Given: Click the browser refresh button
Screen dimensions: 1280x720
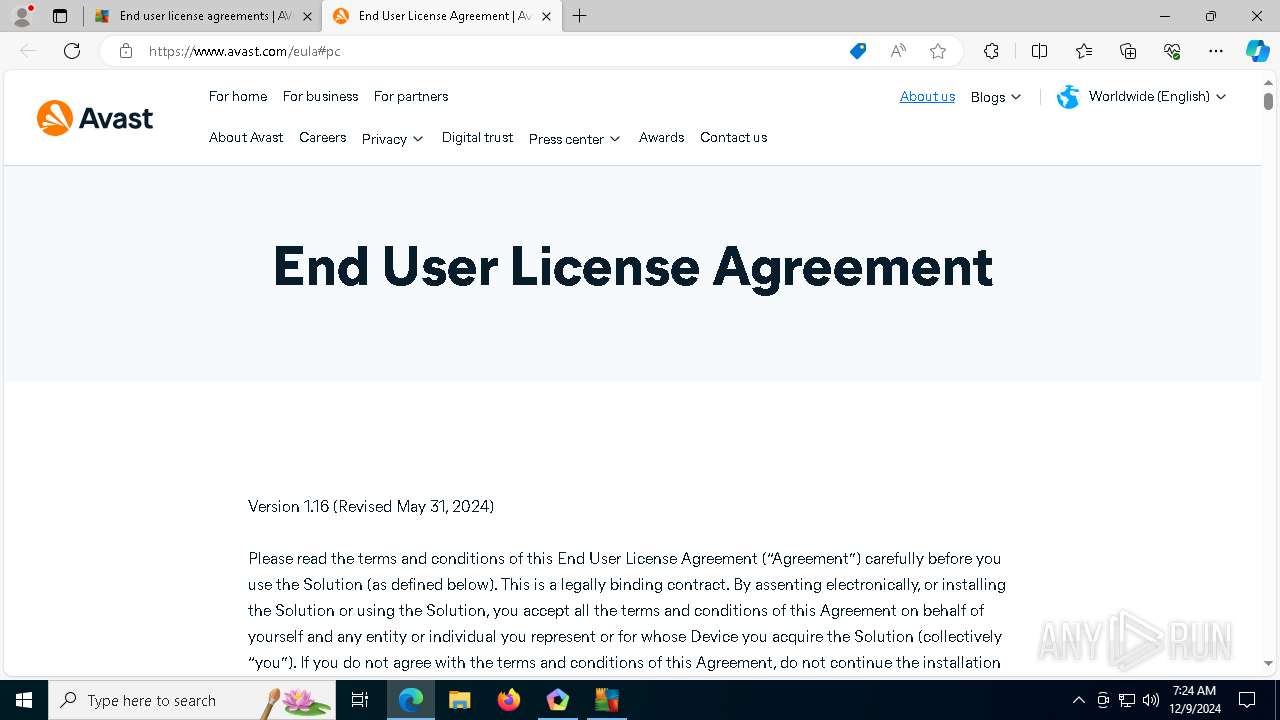Looking at the screenshot, I should [72, 51].
